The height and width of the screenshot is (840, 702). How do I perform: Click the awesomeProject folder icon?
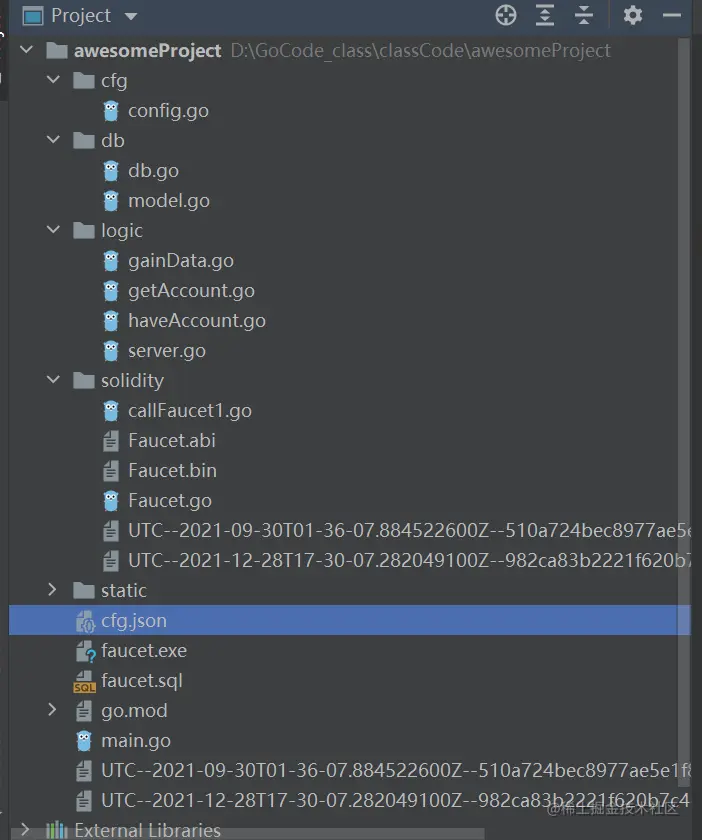57,50
